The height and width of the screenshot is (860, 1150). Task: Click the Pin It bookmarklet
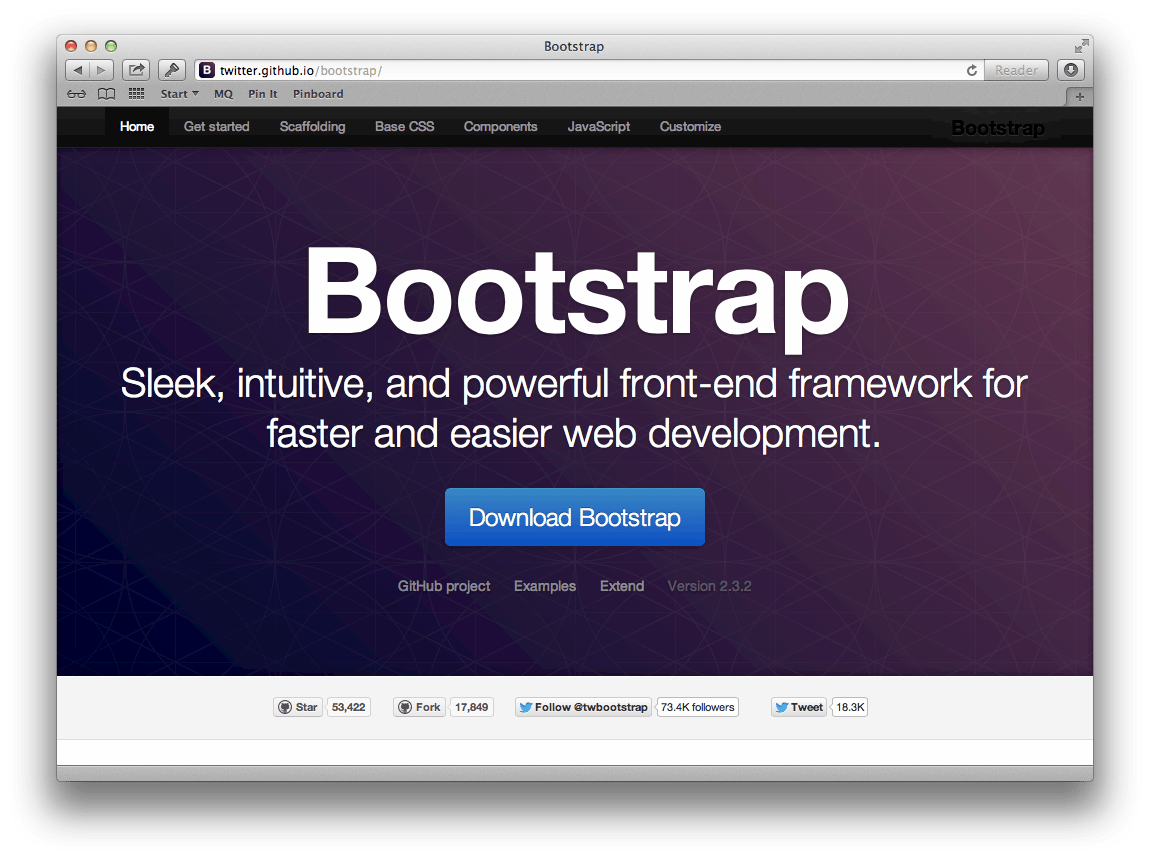[263, 94]
